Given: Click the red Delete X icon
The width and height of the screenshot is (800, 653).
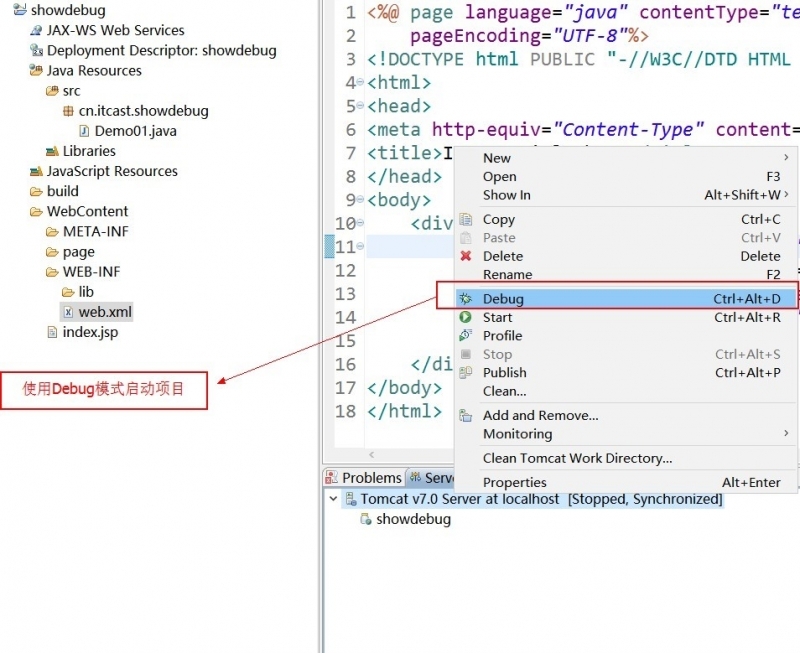Looking at the screenshot, I should [465, 256].
